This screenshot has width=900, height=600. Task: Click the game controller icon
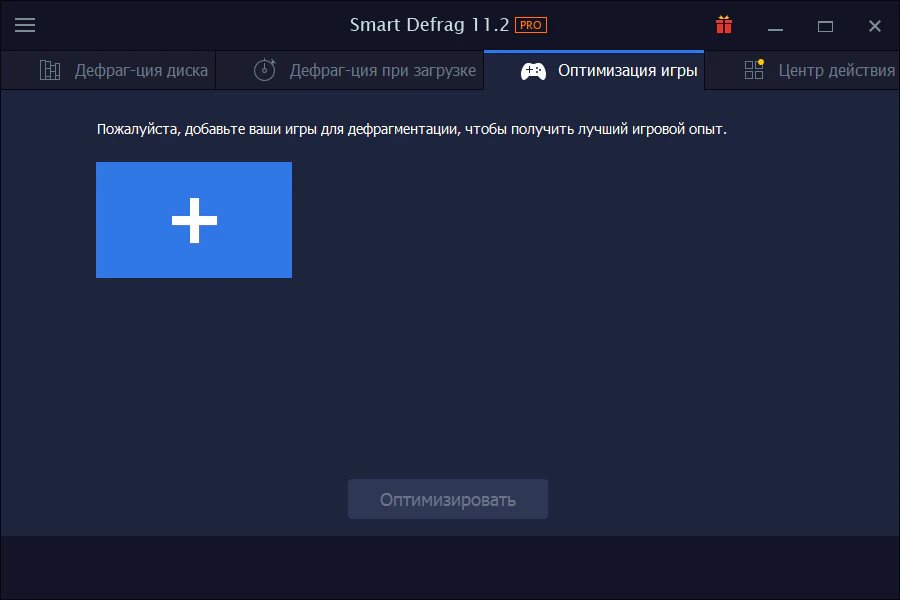(533, 71)
